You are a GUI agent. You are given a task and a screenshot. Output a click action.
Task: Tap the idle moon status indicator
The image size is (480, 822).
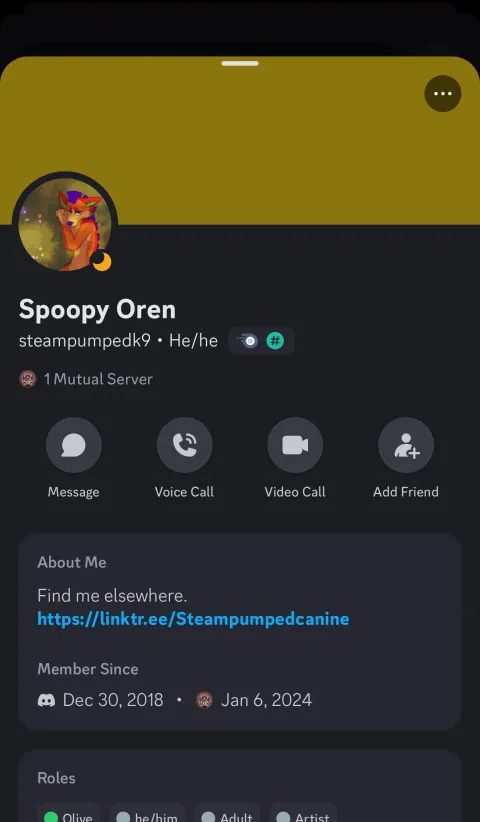[x=102, y=261]
